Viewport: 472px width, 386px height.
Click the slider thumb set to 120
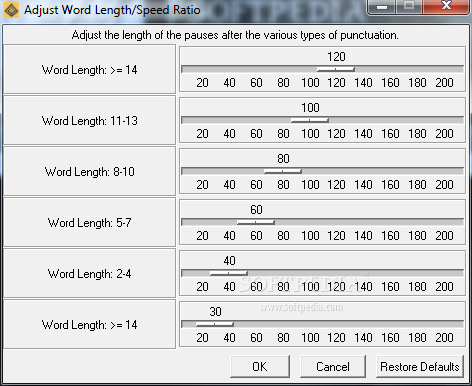coord(336,69)
